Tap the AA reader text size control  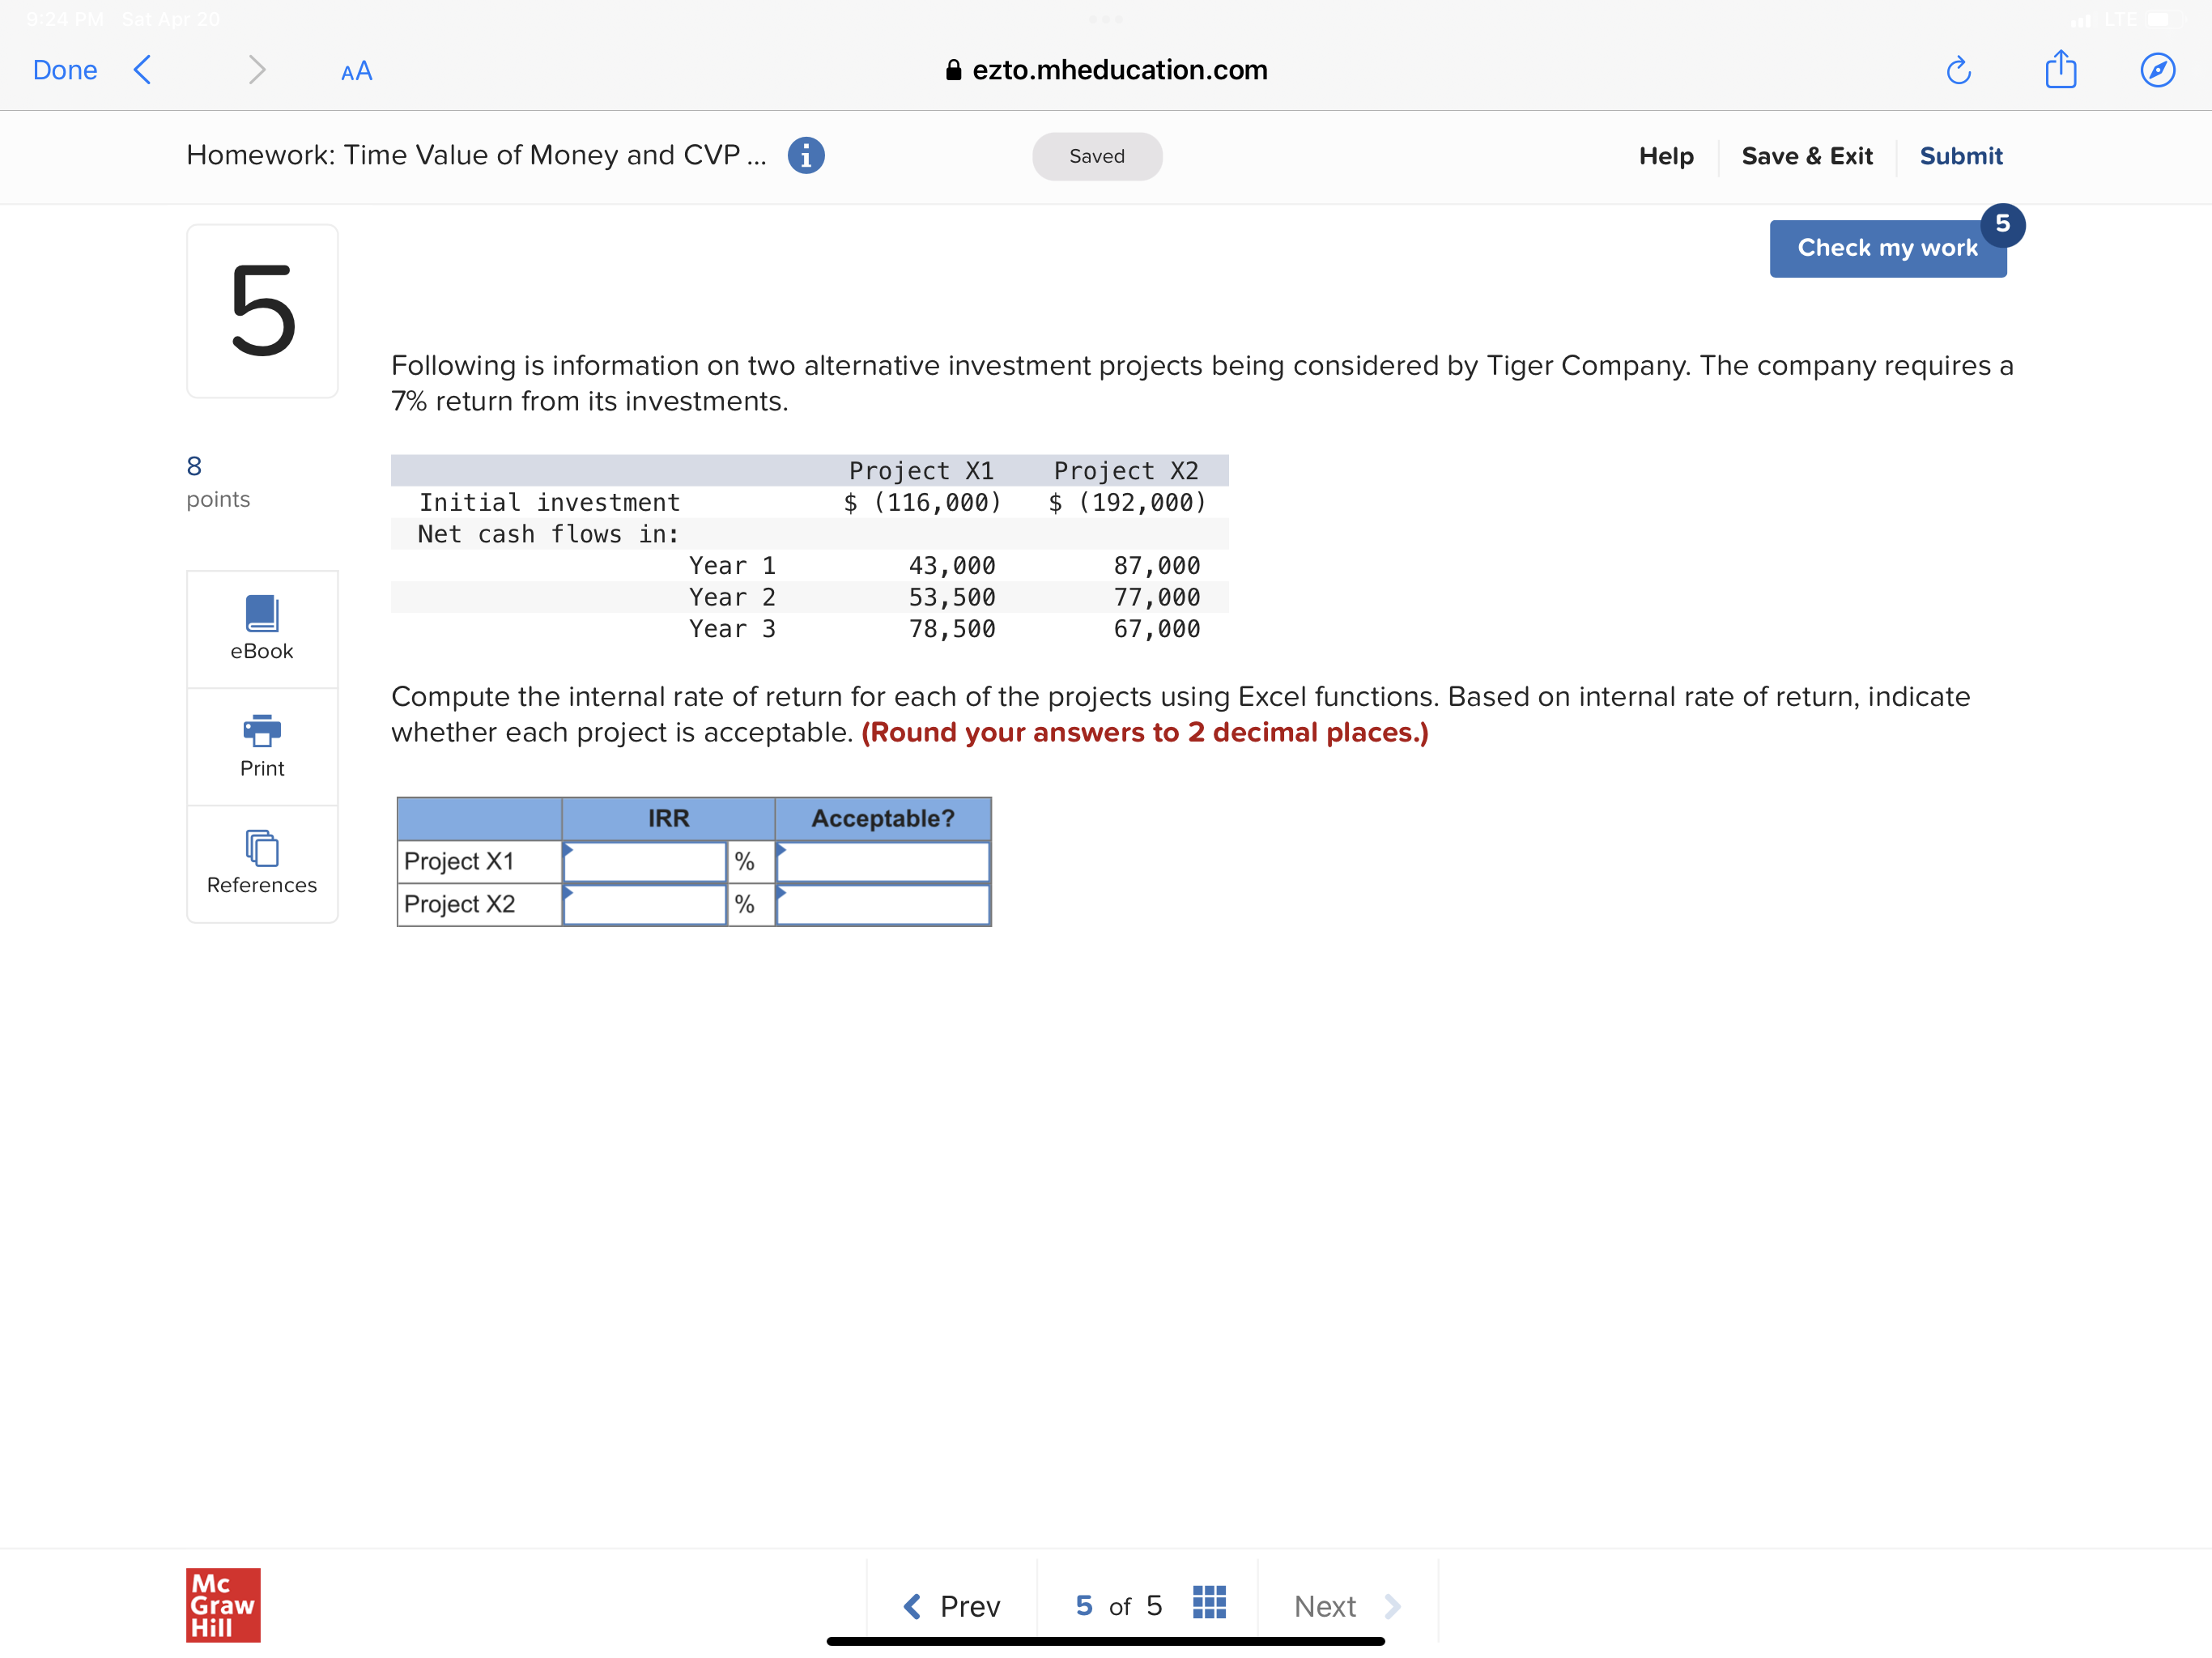[356, 71]
